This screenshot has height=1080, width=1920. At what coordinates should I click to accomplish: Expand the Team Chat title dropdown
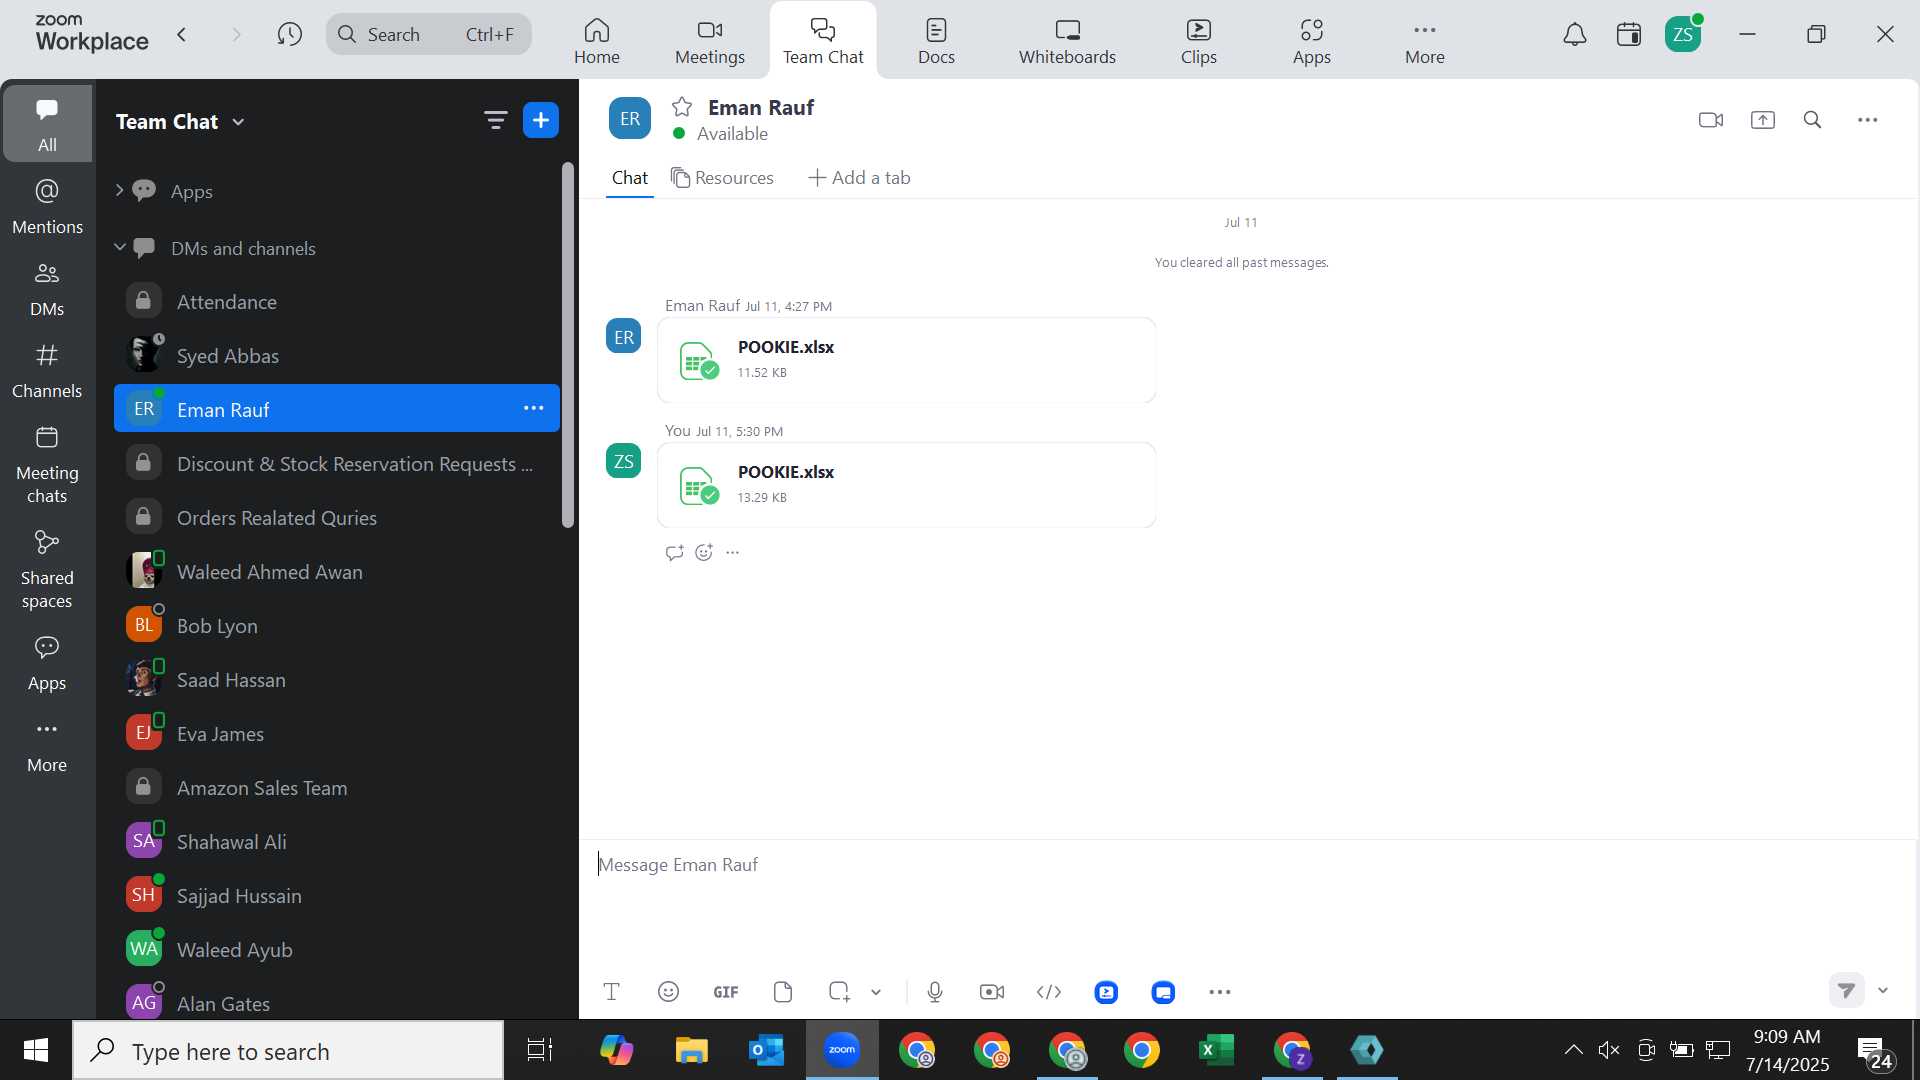tap(238, 122)
